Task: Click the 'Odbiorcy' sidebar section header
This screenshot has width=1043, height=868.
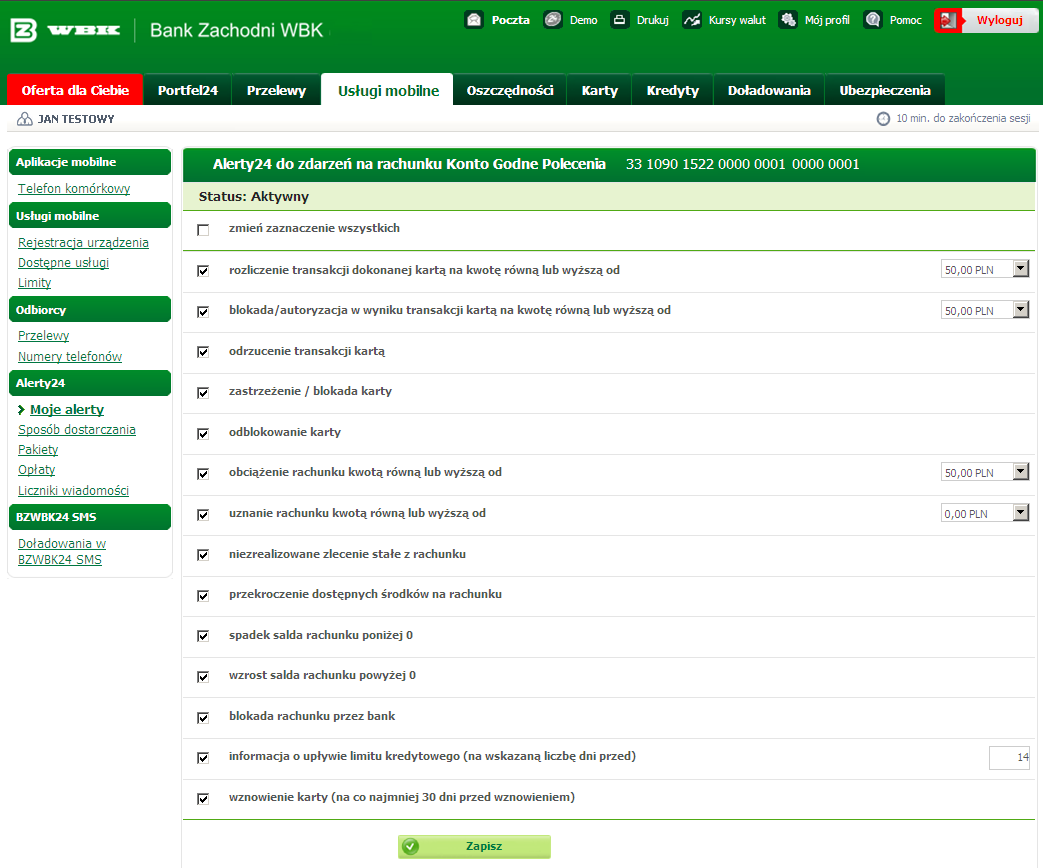Action: pyautogui.click(x=90, y=309)
